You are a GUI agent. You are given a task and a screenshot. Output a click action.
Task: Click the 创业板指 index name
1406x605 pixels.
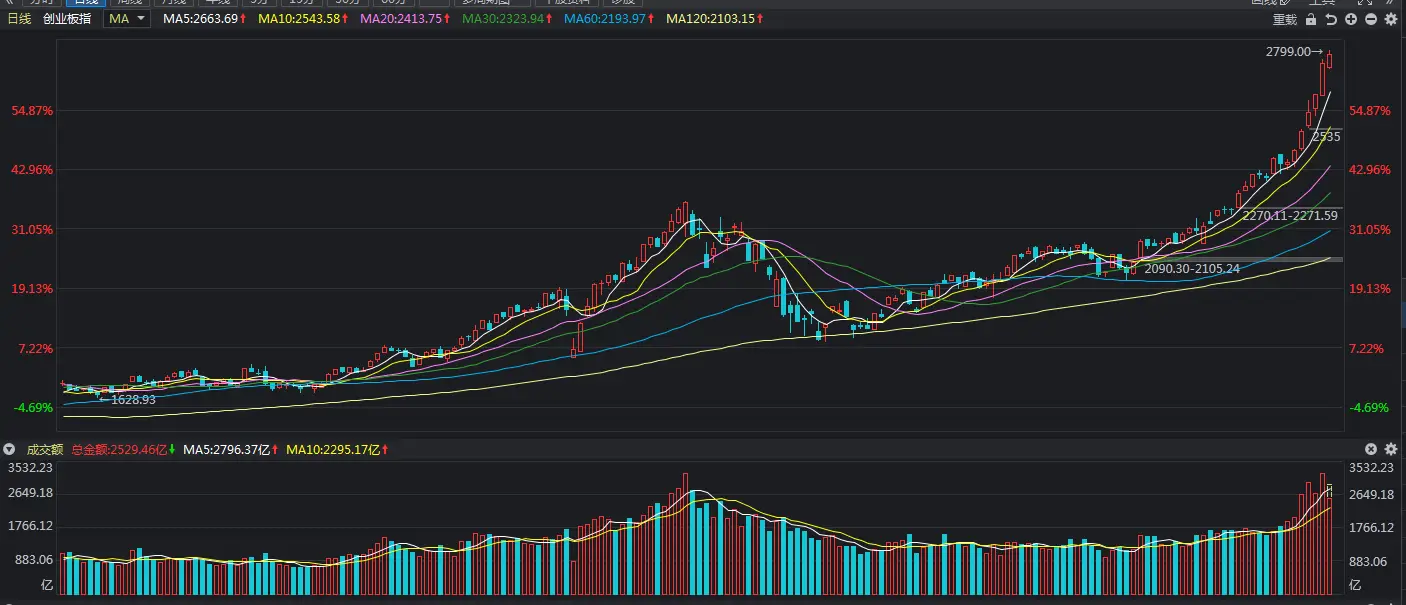67,19
